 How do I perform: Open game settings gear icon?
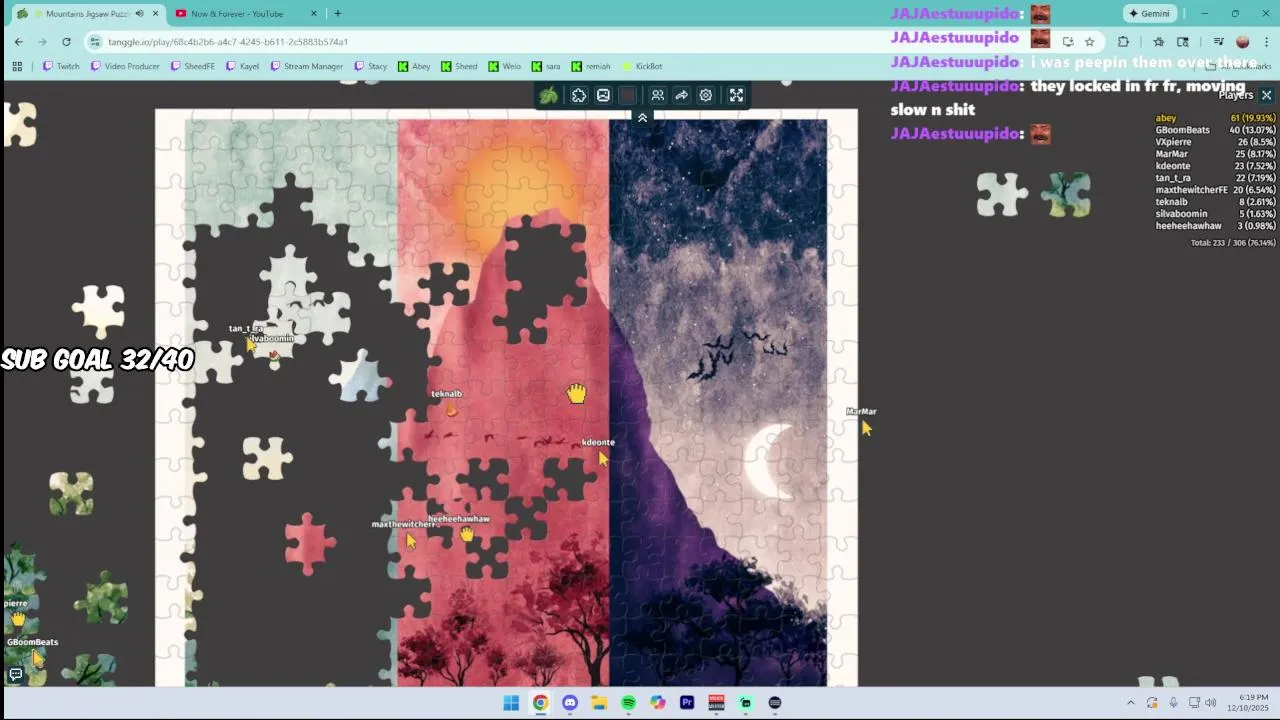[706, 95]
